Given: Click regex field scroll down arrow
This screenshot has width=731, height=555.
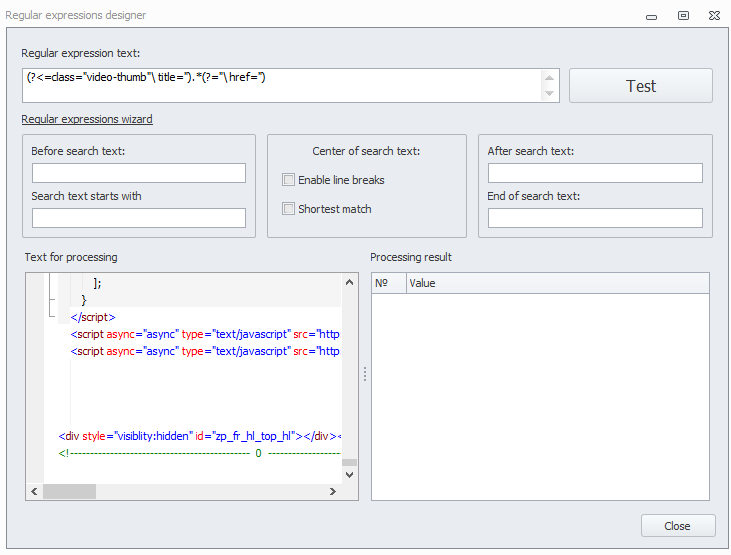Looking at the screenshot, I should click(x=550, y=93).
